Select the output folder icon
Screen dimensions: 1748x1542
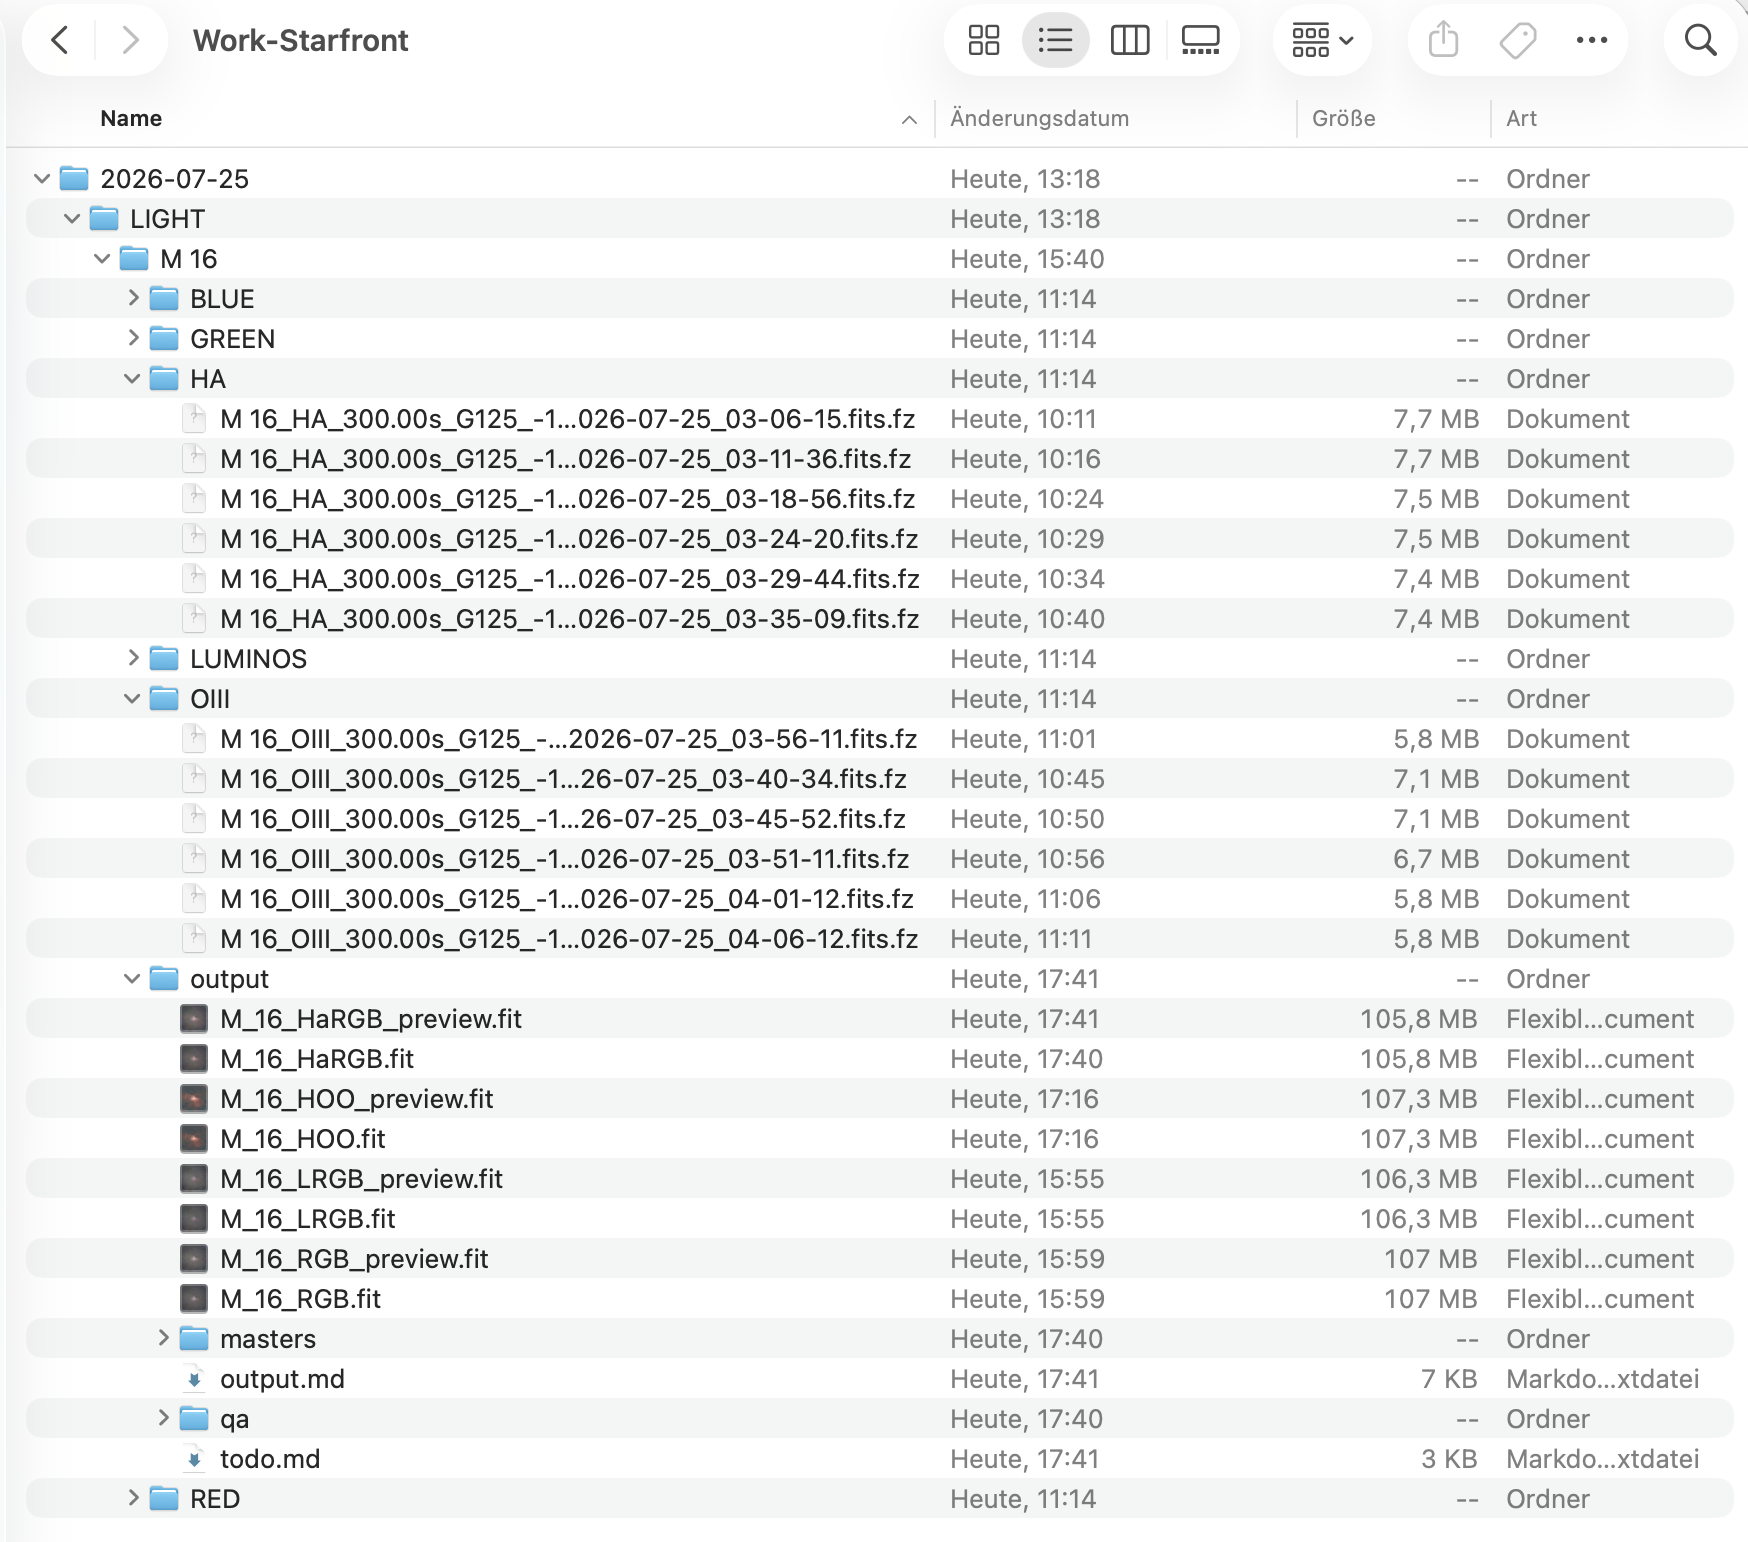pyautogui.click(x=164, y=979)
